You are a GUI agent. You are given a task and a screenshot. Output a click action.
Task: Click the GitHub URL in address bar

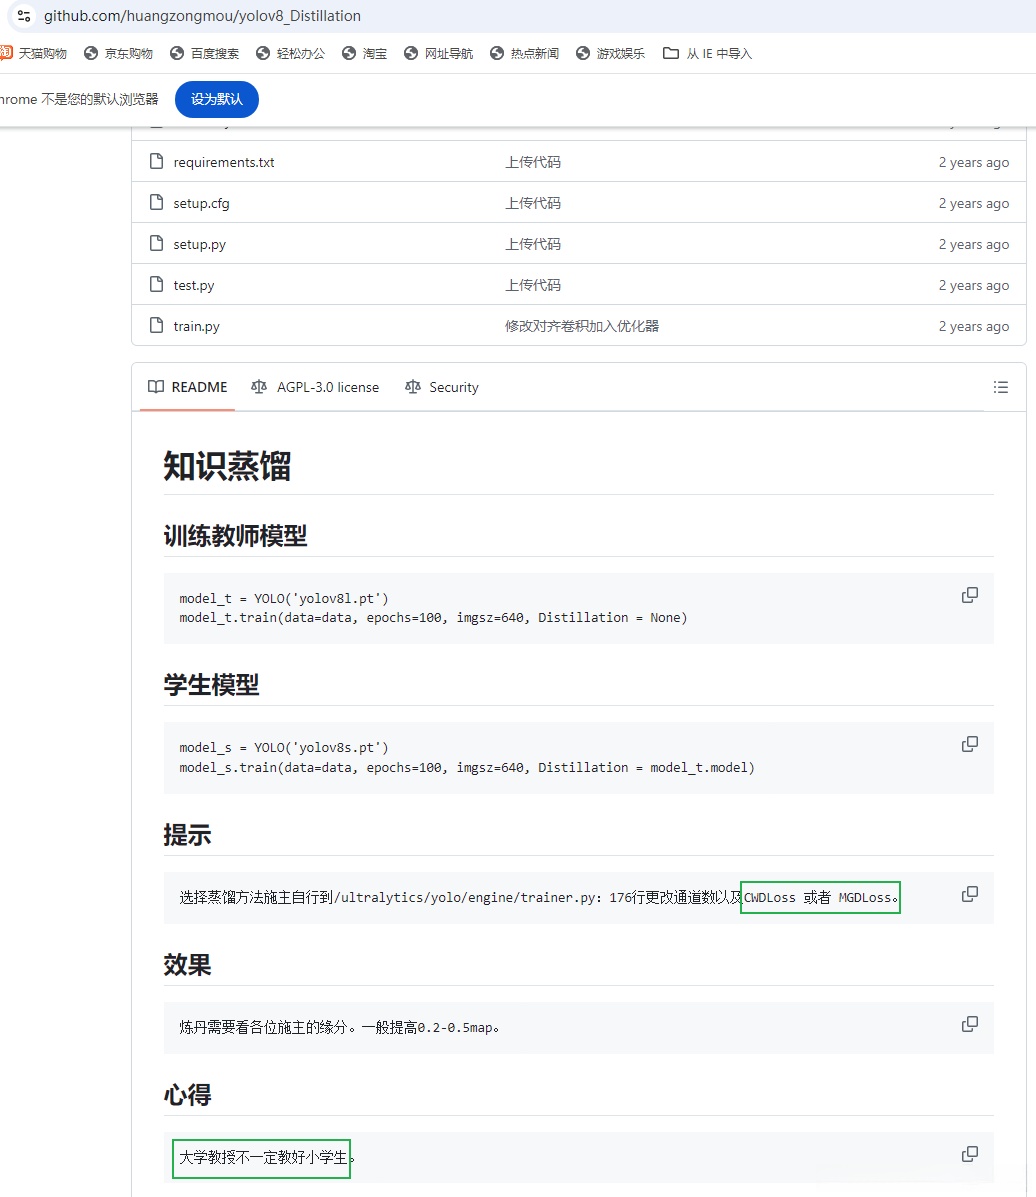pos(202,16)
